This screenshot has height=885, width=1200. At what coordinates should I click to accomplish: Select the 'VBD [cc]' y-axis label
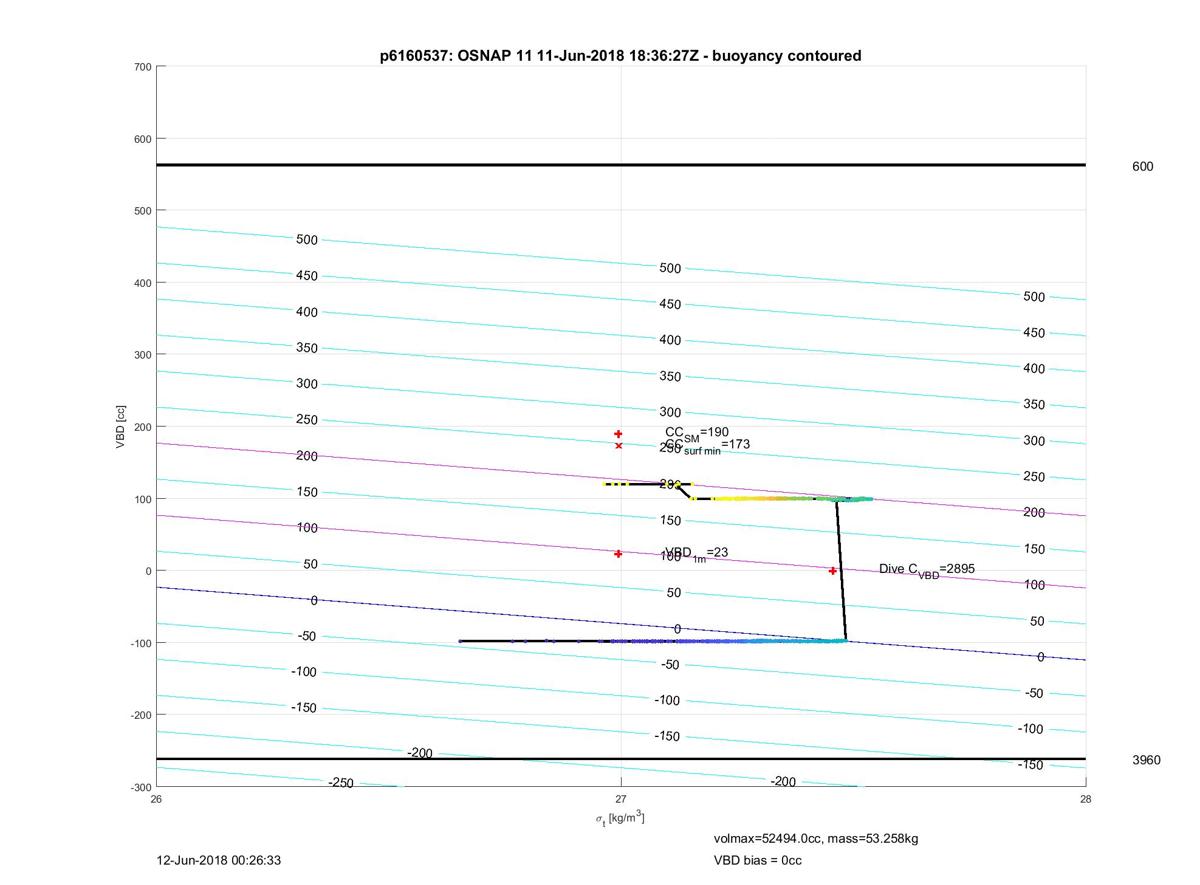pyautogui.click(x=121, y=426)
